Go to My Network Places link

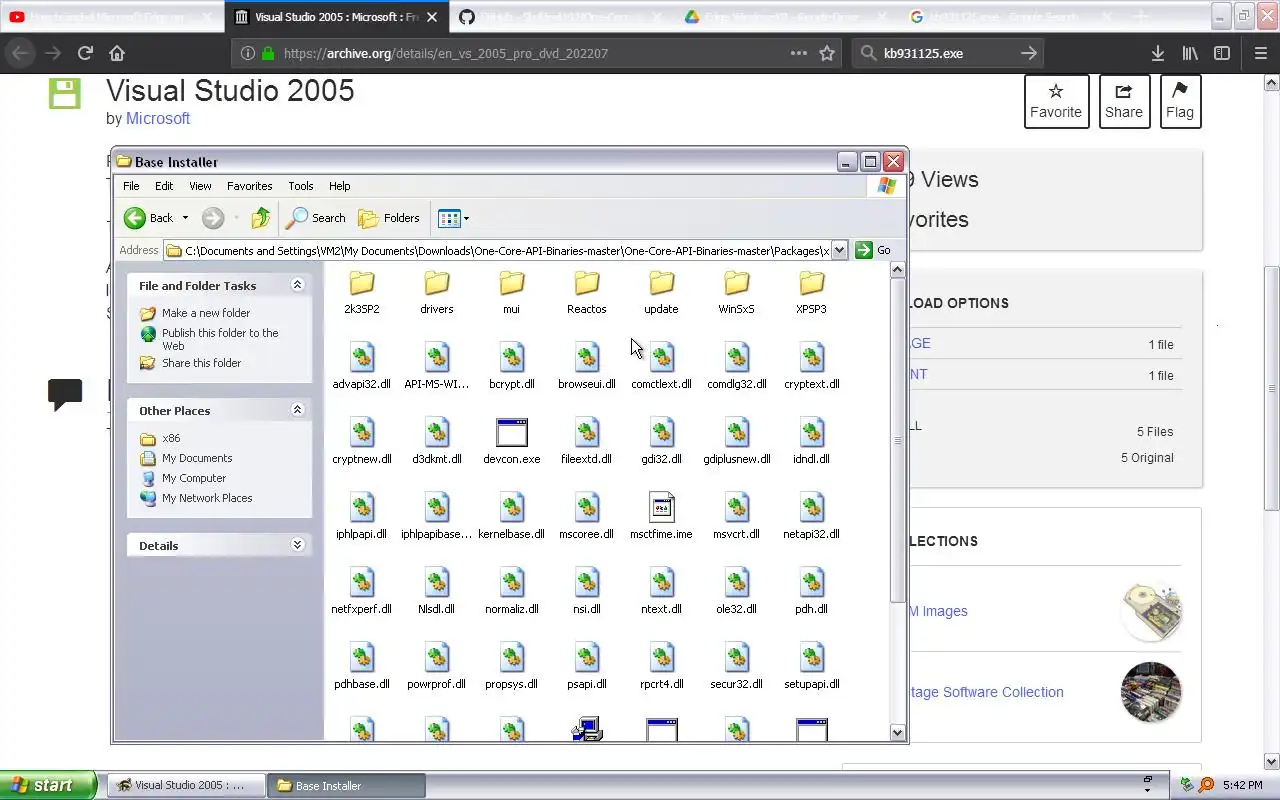pyautogui.click(x=207, y=498)
